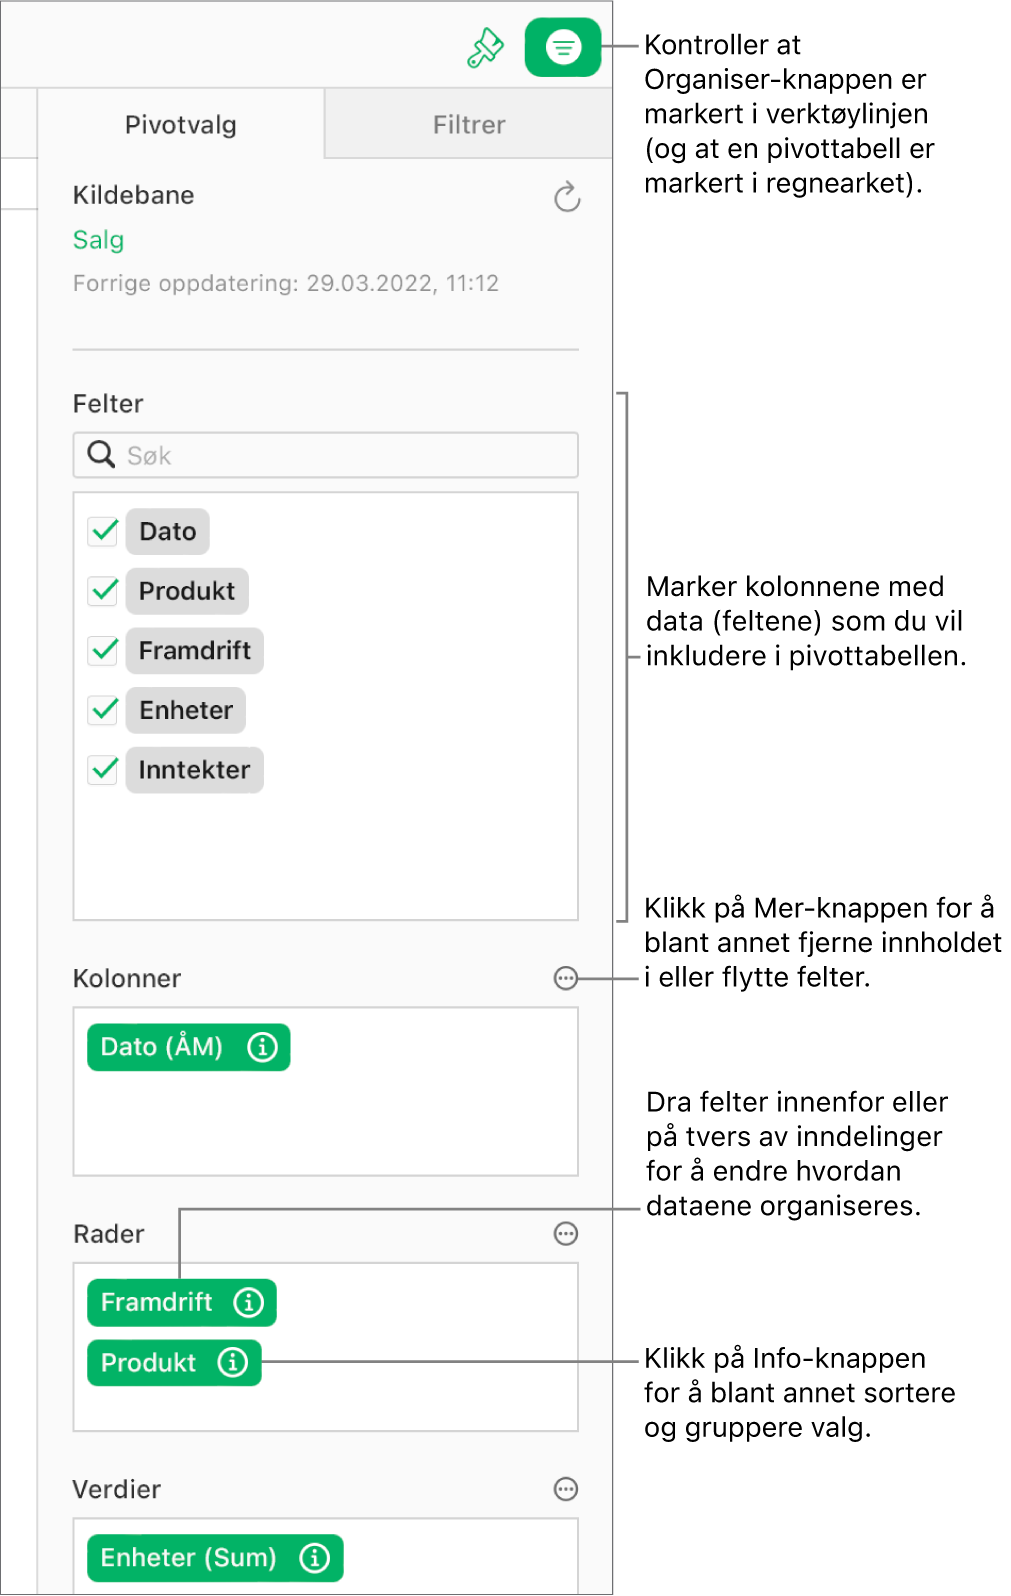1011x1596 pixels.
Task: Open the pivot options with the green filter icon
Action: [x=561, y=45]
